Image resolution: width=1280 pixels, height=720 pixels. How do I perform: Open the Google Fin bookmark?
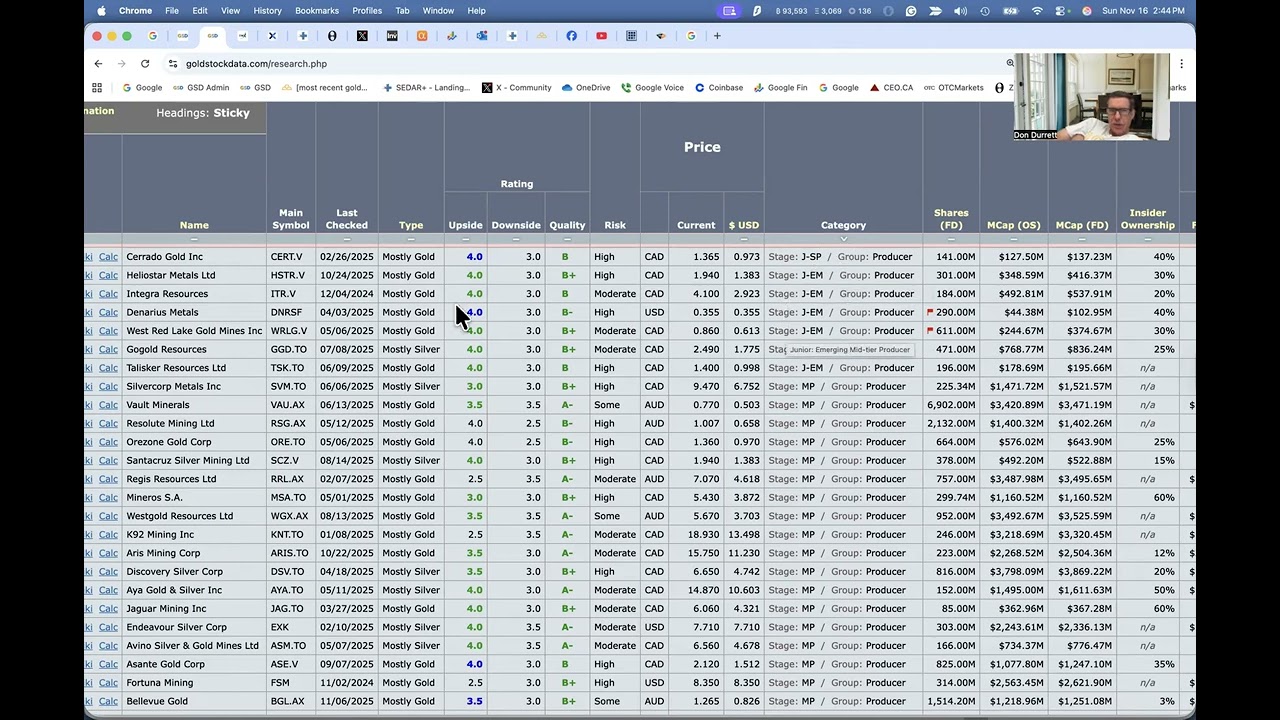780,88
